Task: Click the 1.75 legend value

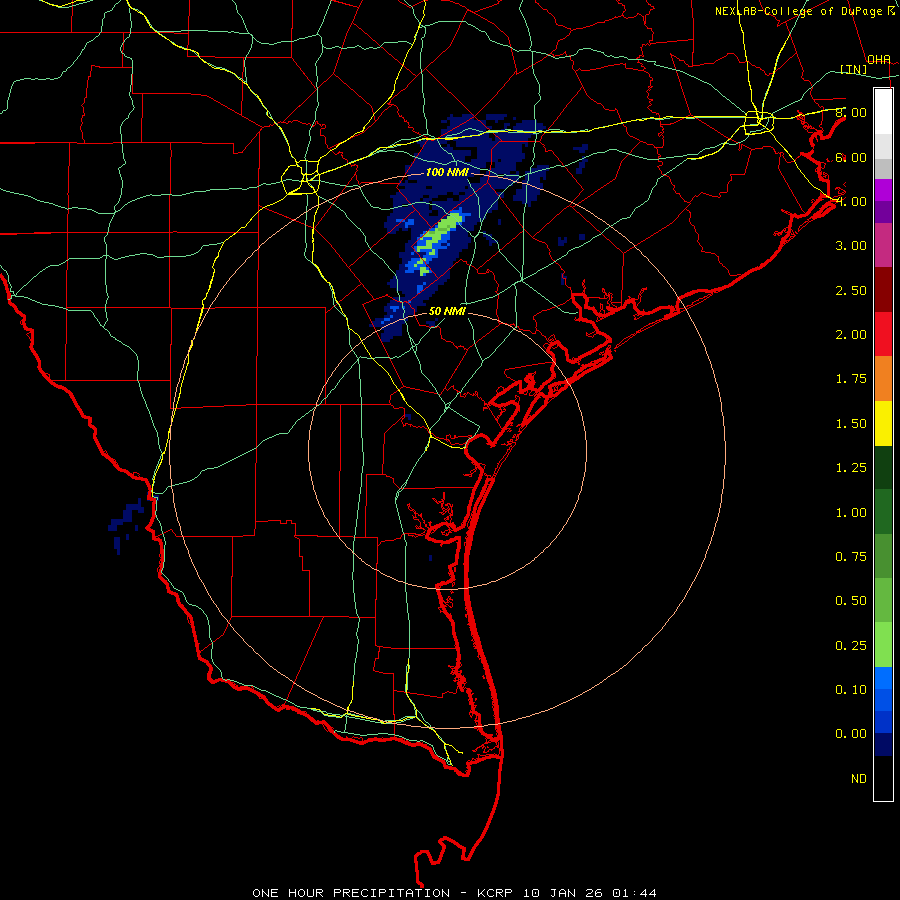Action: click(x=851, y=379)
